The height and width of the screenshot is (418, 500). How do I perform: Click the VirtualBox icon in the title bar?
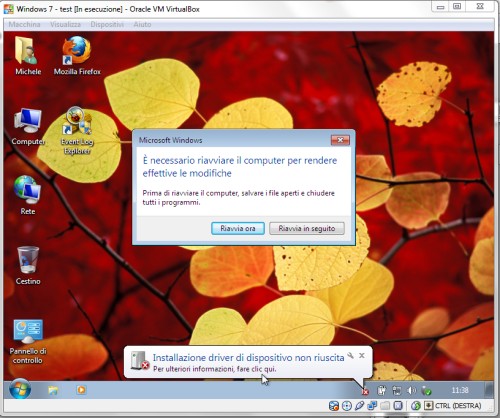point(8,9)
